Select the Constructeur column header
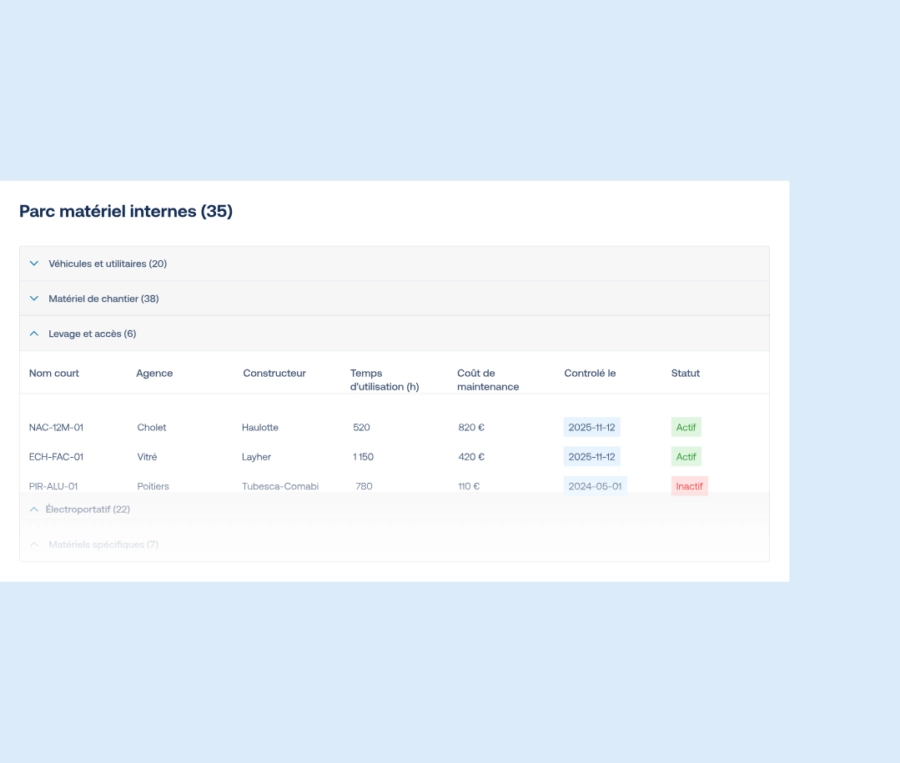Screen dimensions: 900x763 [274, 374]
